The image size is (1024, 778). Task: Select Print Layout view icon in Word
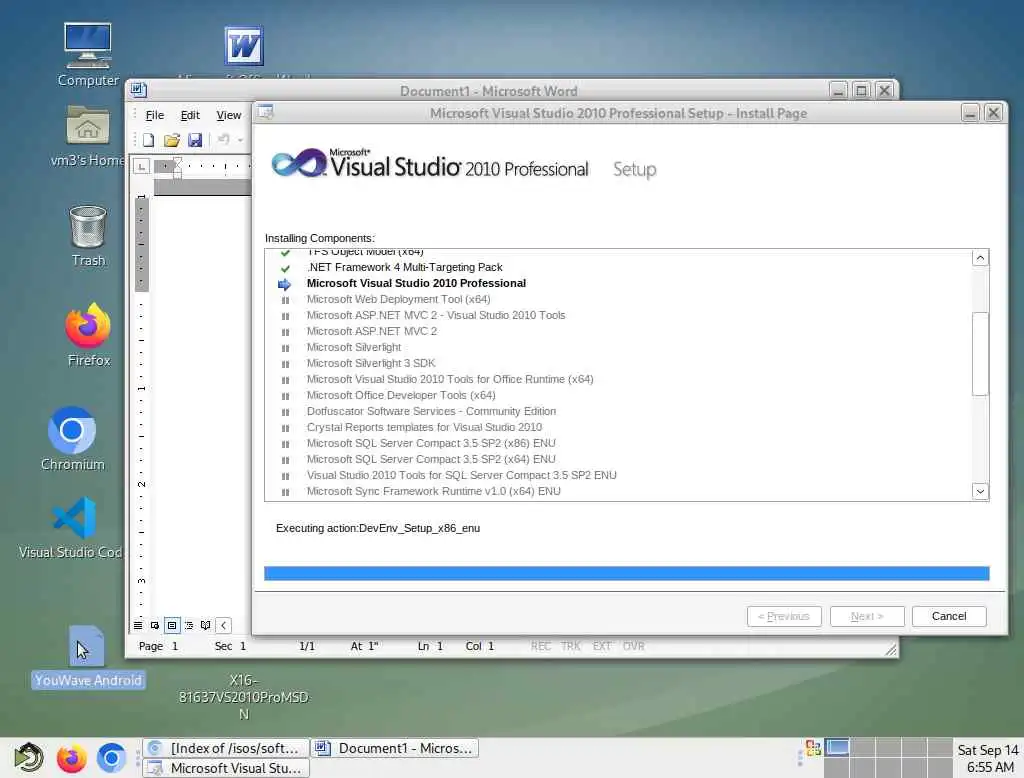172,625
